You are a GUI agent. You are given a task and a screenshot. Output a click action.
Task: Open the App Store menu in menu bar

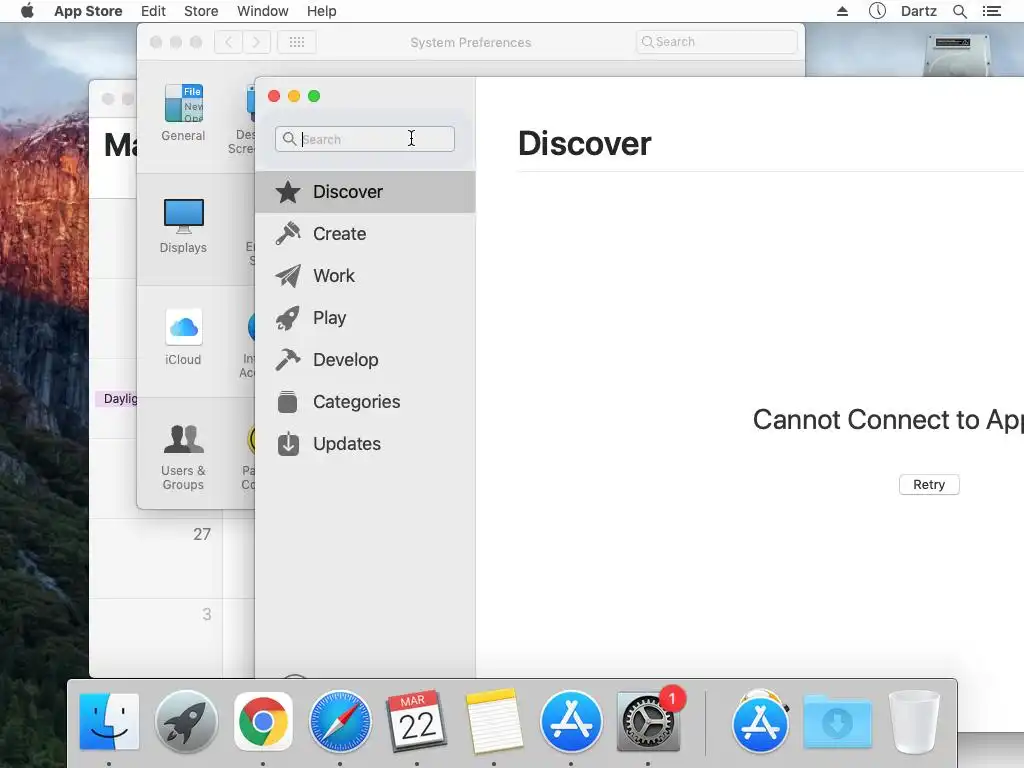(x=88, y=11)
